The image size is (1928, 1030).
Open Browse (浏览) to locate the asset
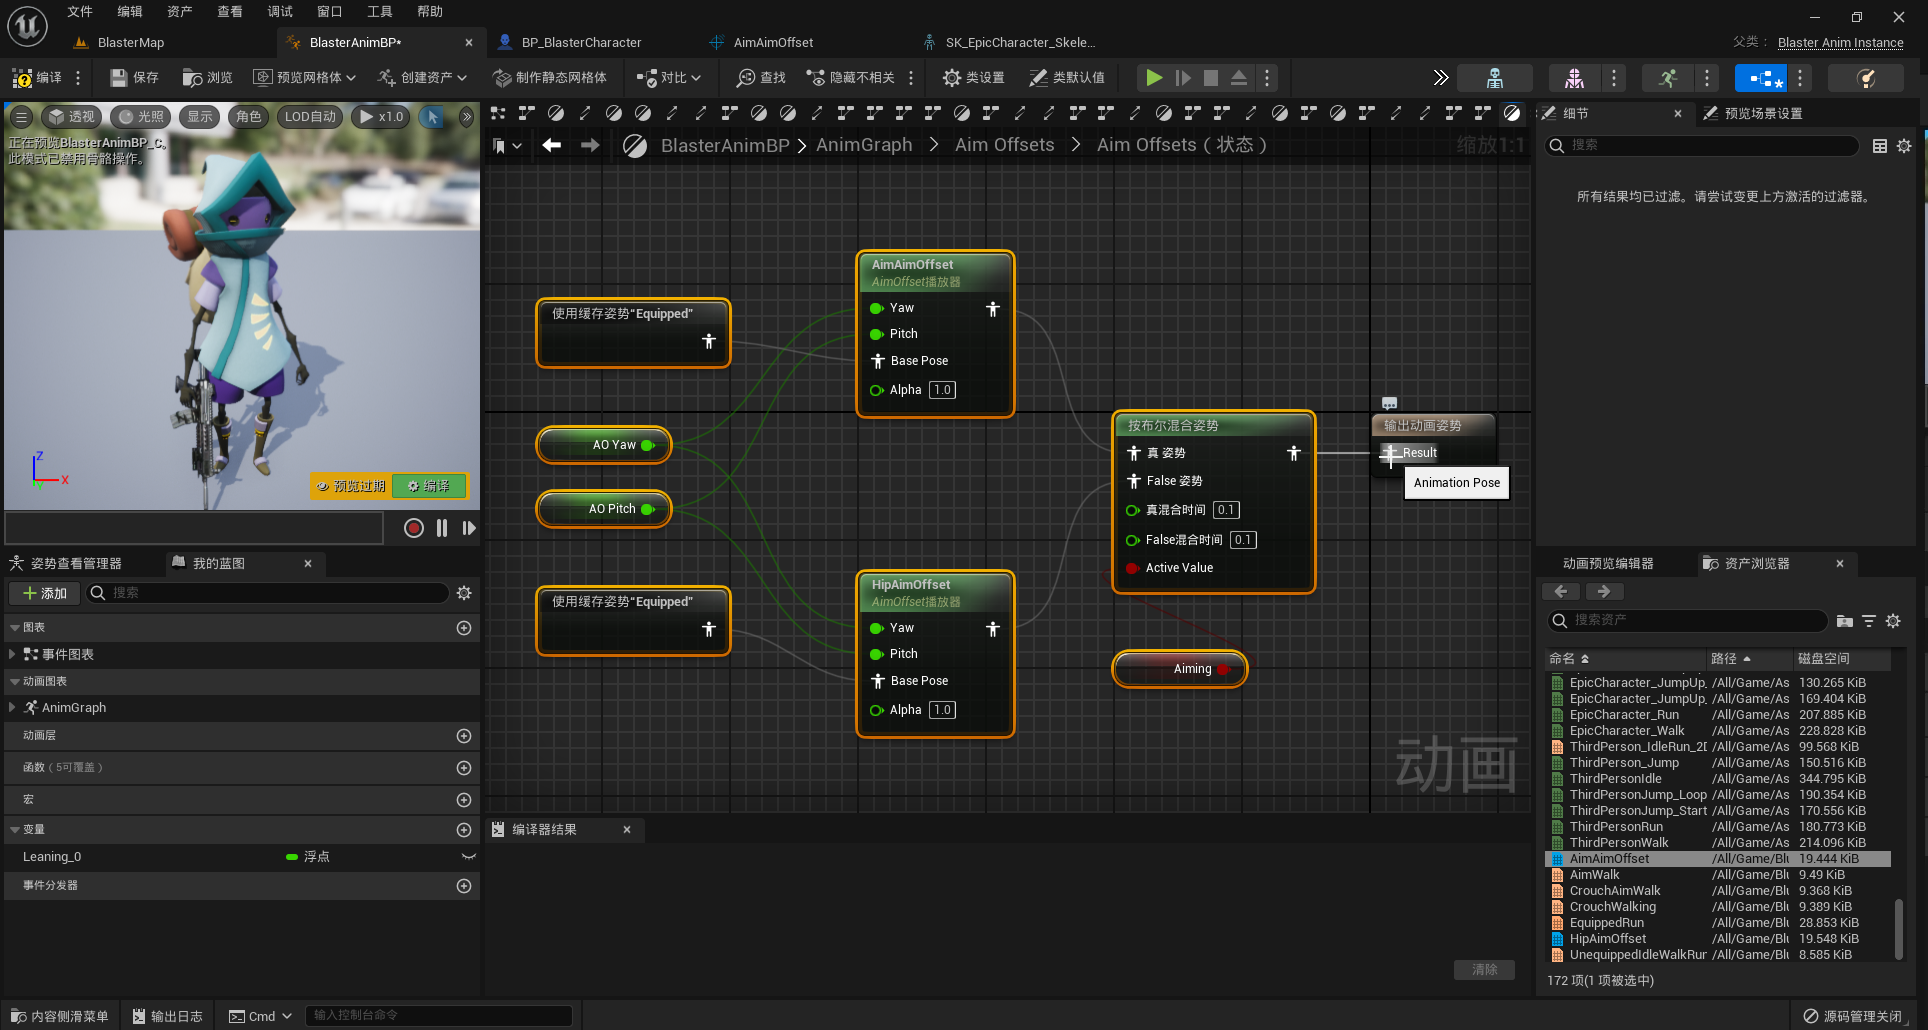tap(207, 78)
